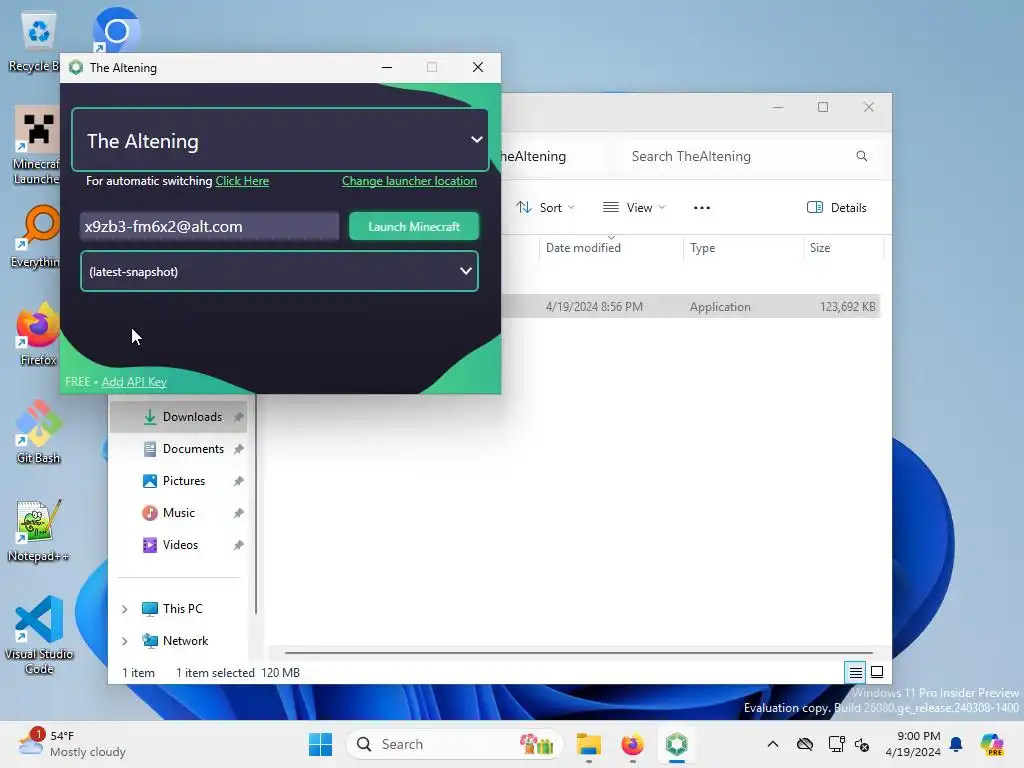Image resolution: width=1024 pixels, height=768 pixels.
Task: Sort by Type column header
Action: [743, 248]
